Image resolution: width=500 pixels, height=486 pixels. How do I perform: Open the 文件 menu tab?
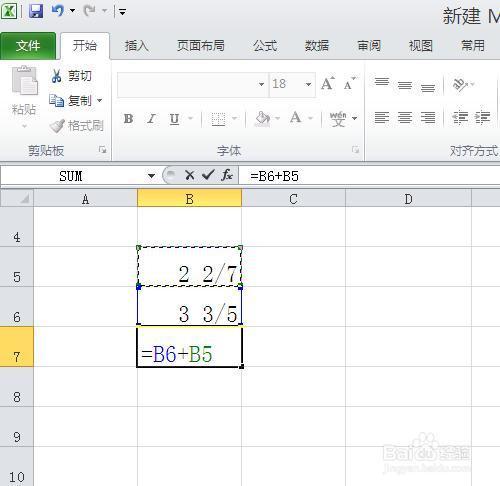28,46
